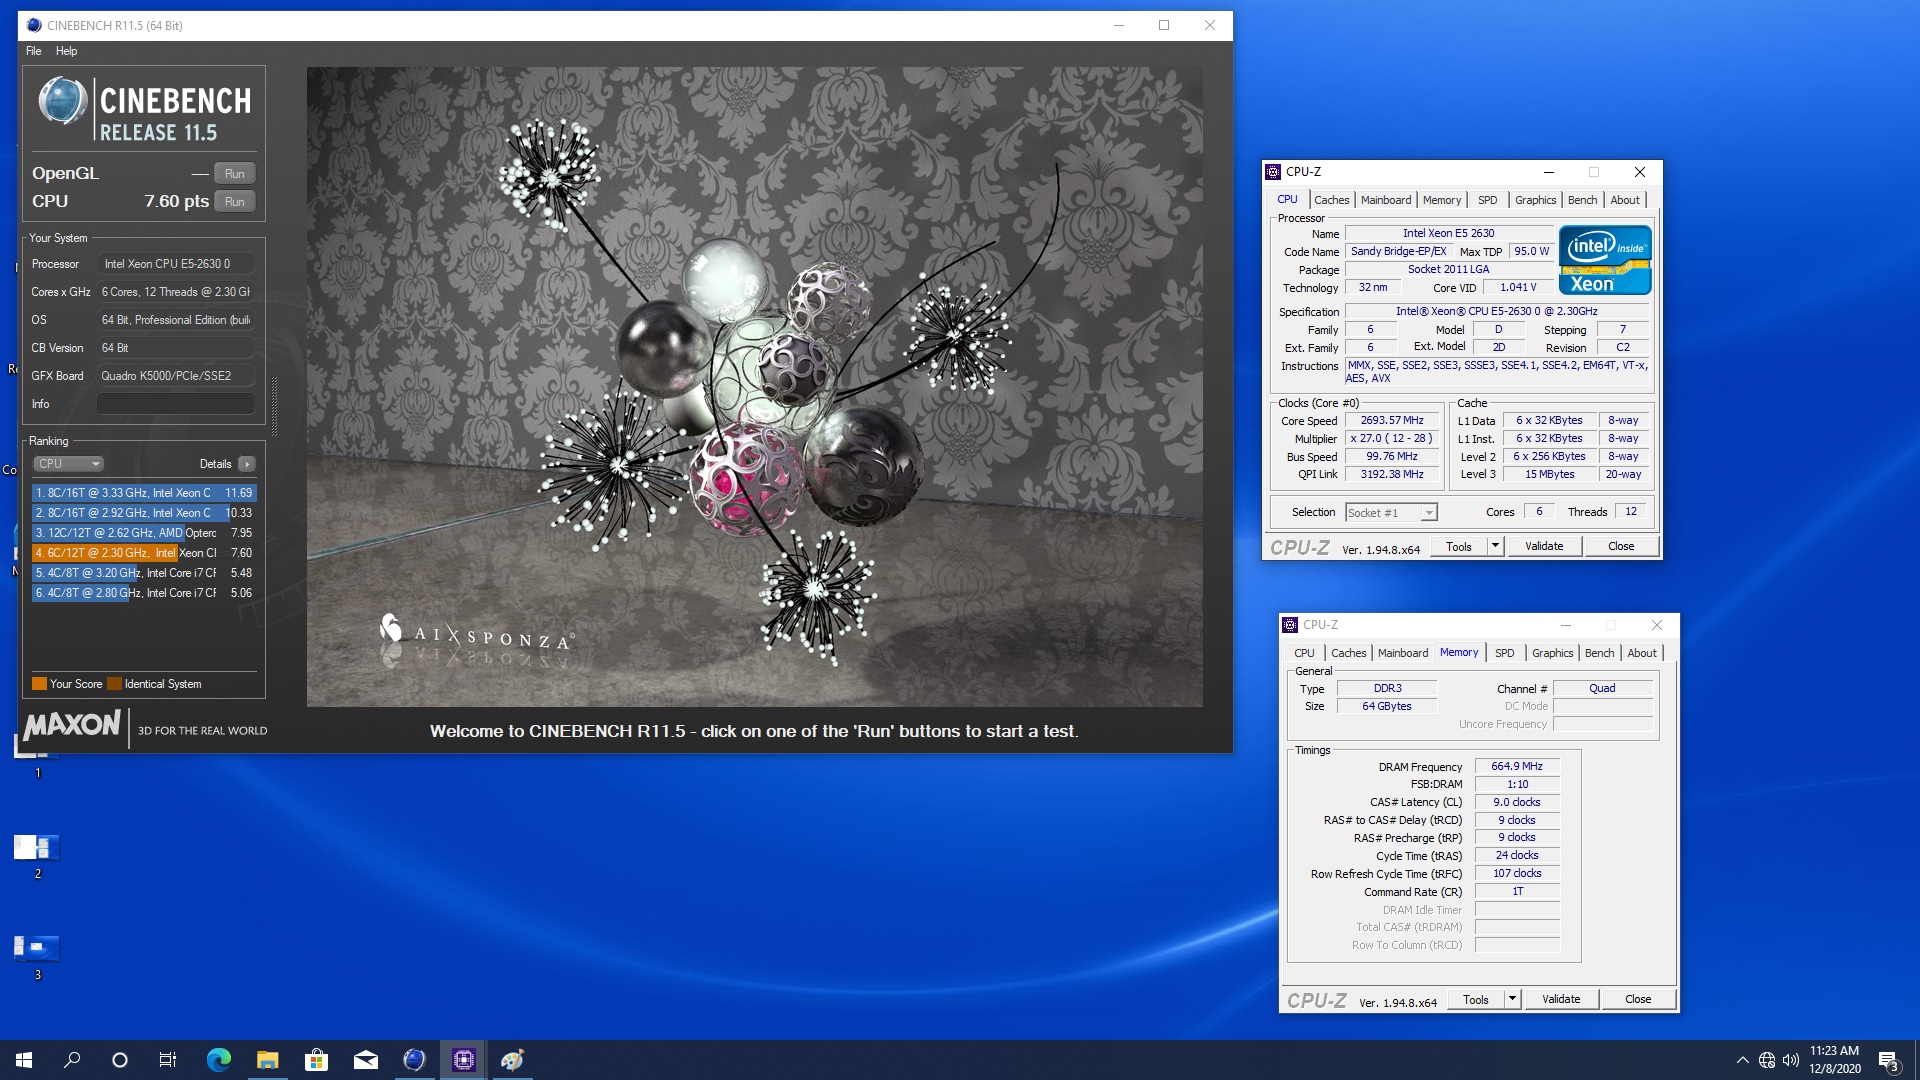
Task: Click upper CPU-Z title bar icon
Action: [x=1273, y=172]
